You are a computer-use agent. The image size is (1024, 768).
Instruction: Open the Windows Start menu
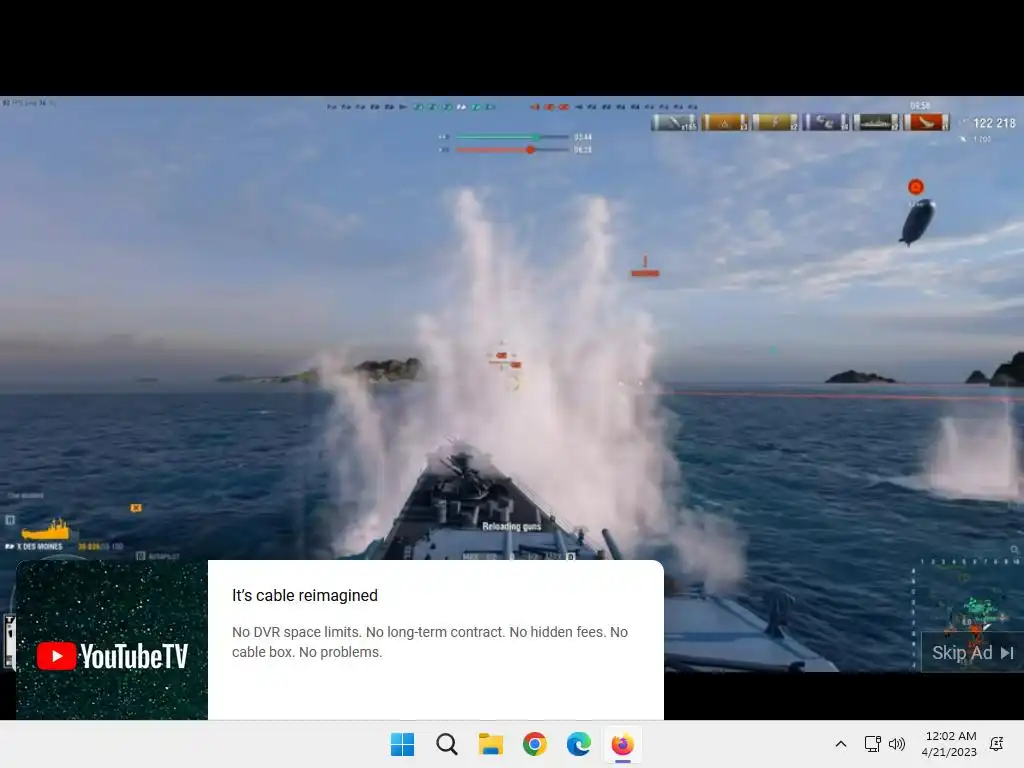click(x=402, y=744)
